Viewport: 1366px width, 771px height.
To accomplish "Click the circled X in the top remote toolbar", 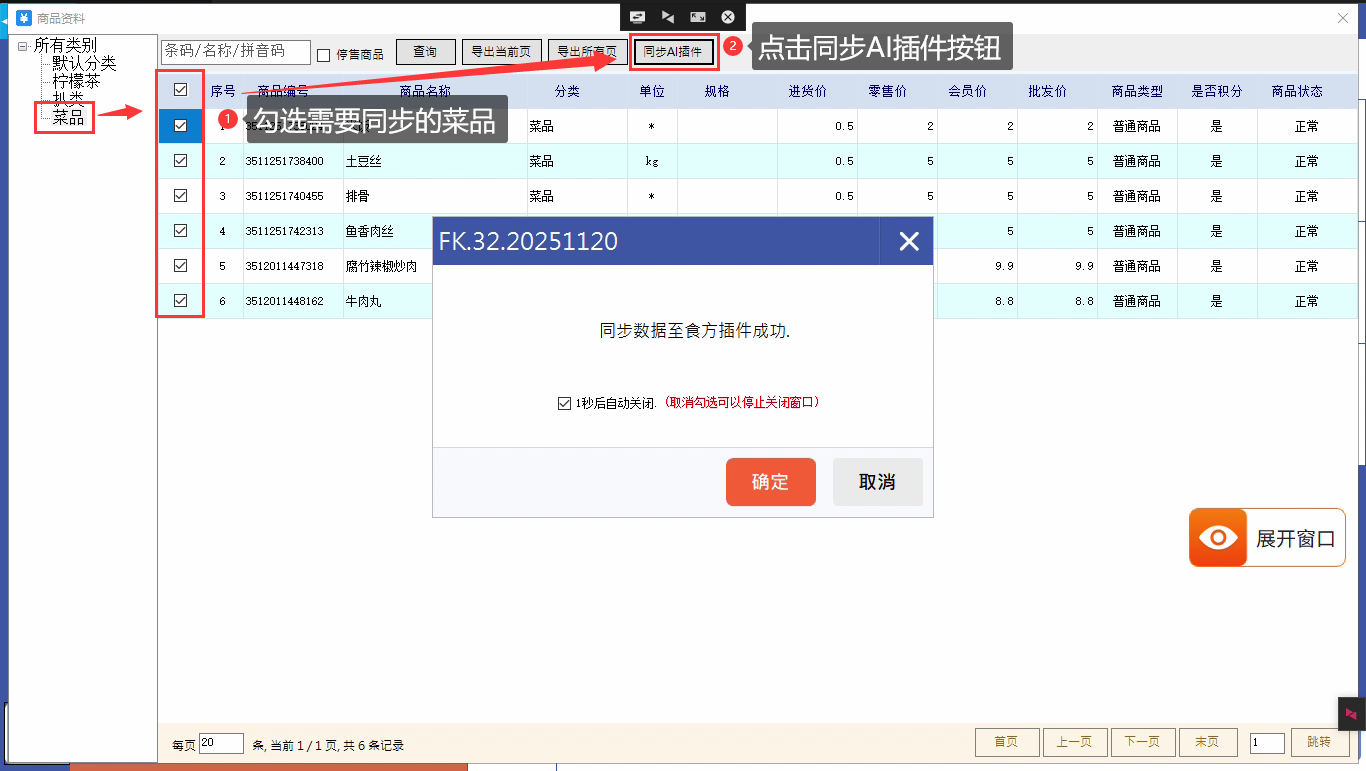I will coord(728,17).
